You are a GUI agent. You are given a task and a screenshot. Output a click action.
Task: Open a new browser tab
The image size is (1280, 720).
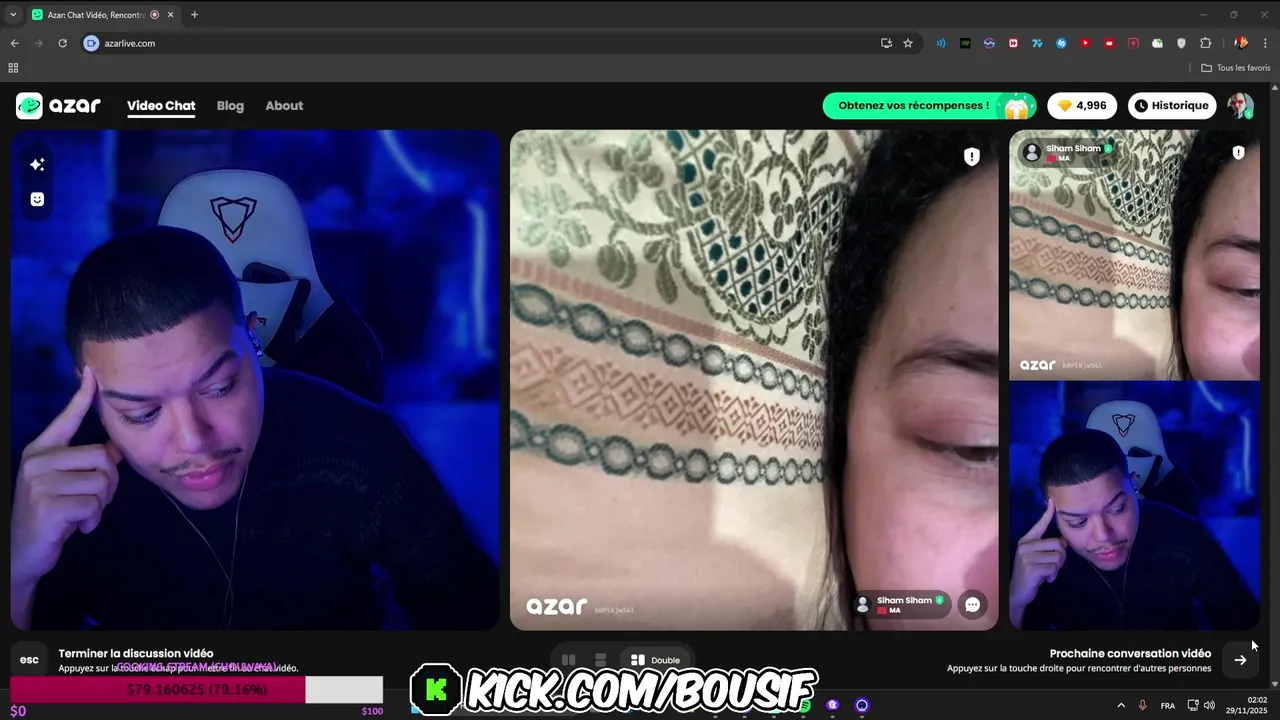194,15
